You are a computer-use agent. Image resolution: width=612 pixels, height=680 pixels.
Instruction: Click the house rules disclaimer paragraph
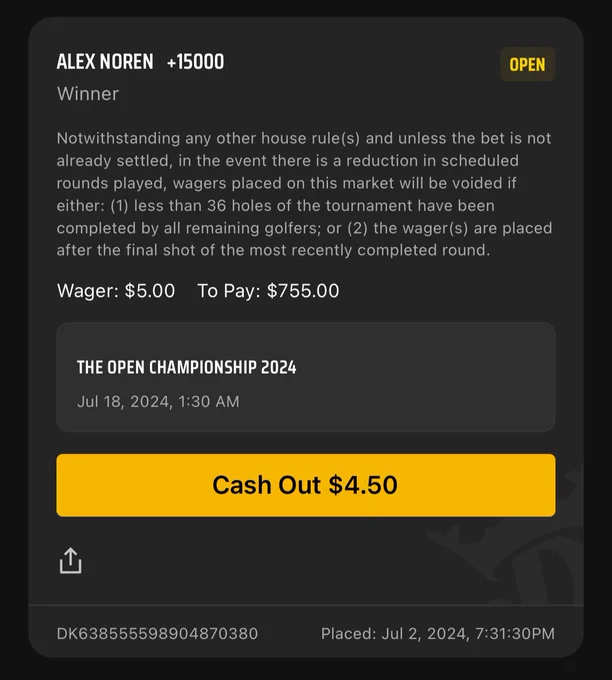tap(304, 194)
